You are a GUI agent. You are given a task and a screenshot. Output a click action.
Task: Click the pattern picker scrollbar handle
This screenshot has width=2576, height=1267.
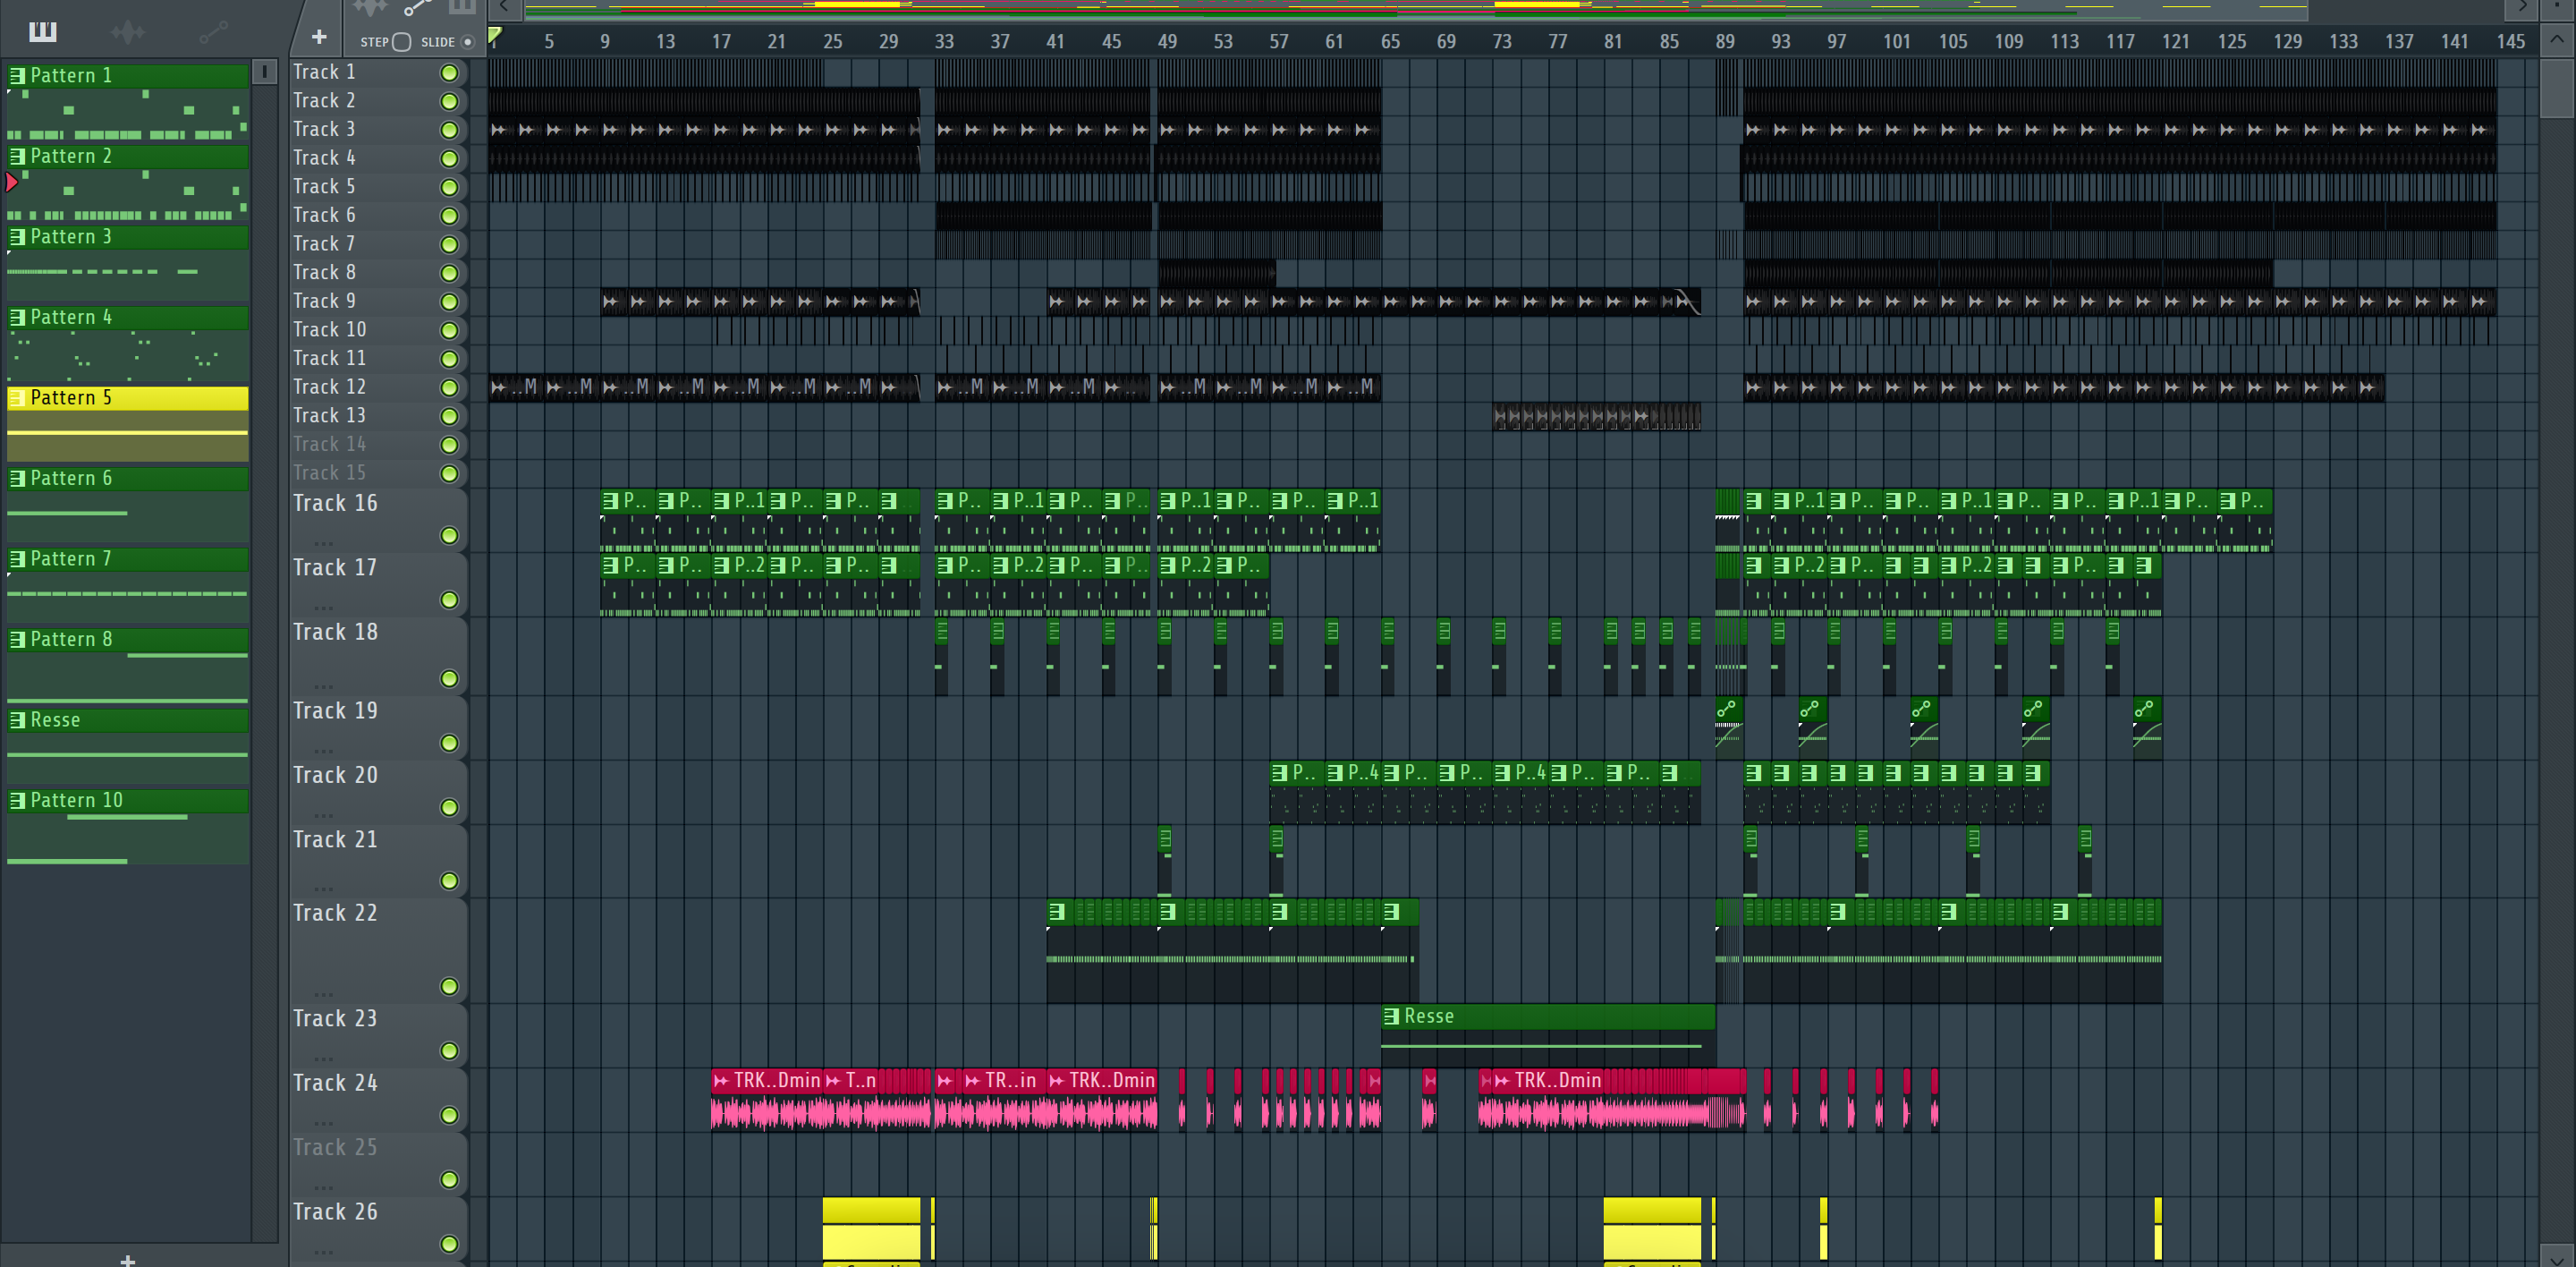(x=264, y=72)
